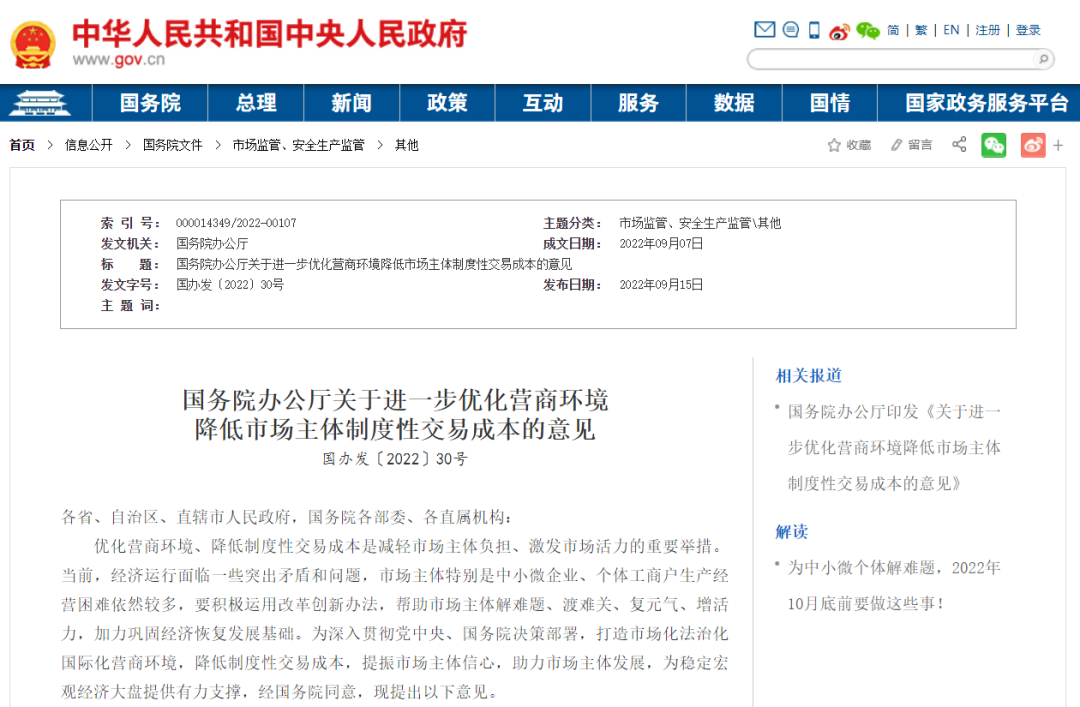Click the envelope mail icon in header
This screenshot has width=1080, height=707.
click(x=765, y=30)
